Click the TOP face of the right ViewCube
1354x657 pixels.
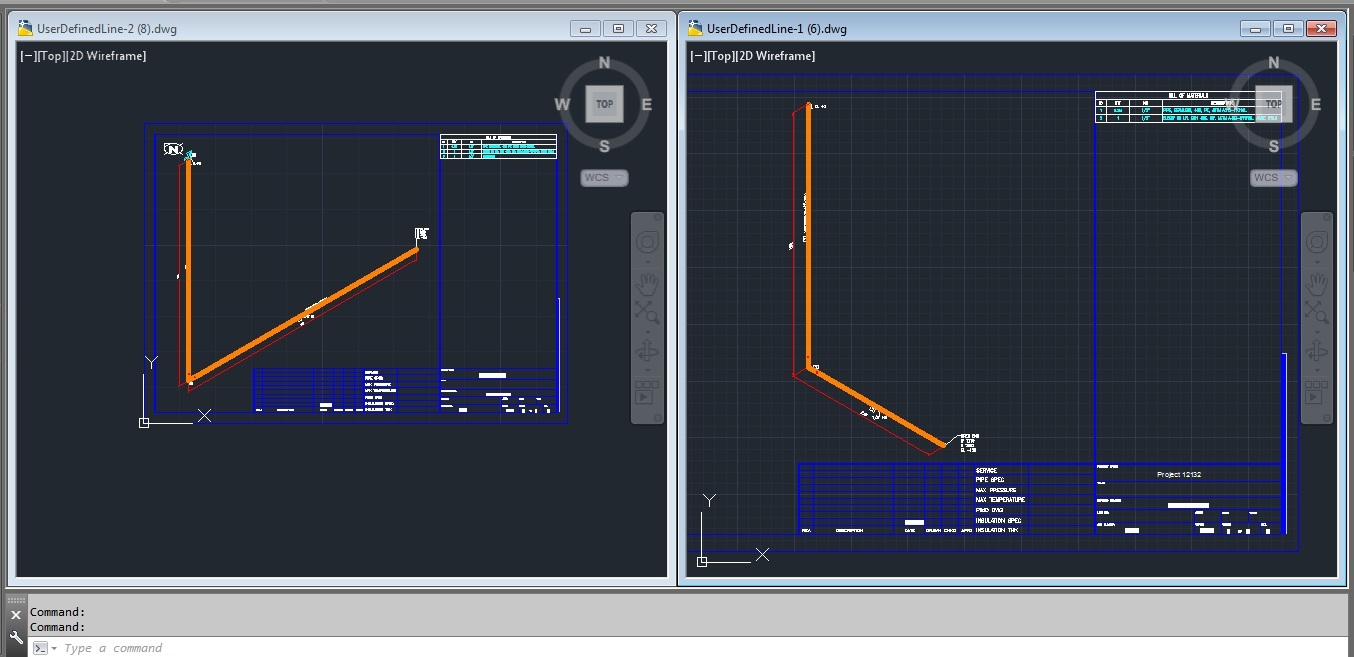tap(1273, 103)
